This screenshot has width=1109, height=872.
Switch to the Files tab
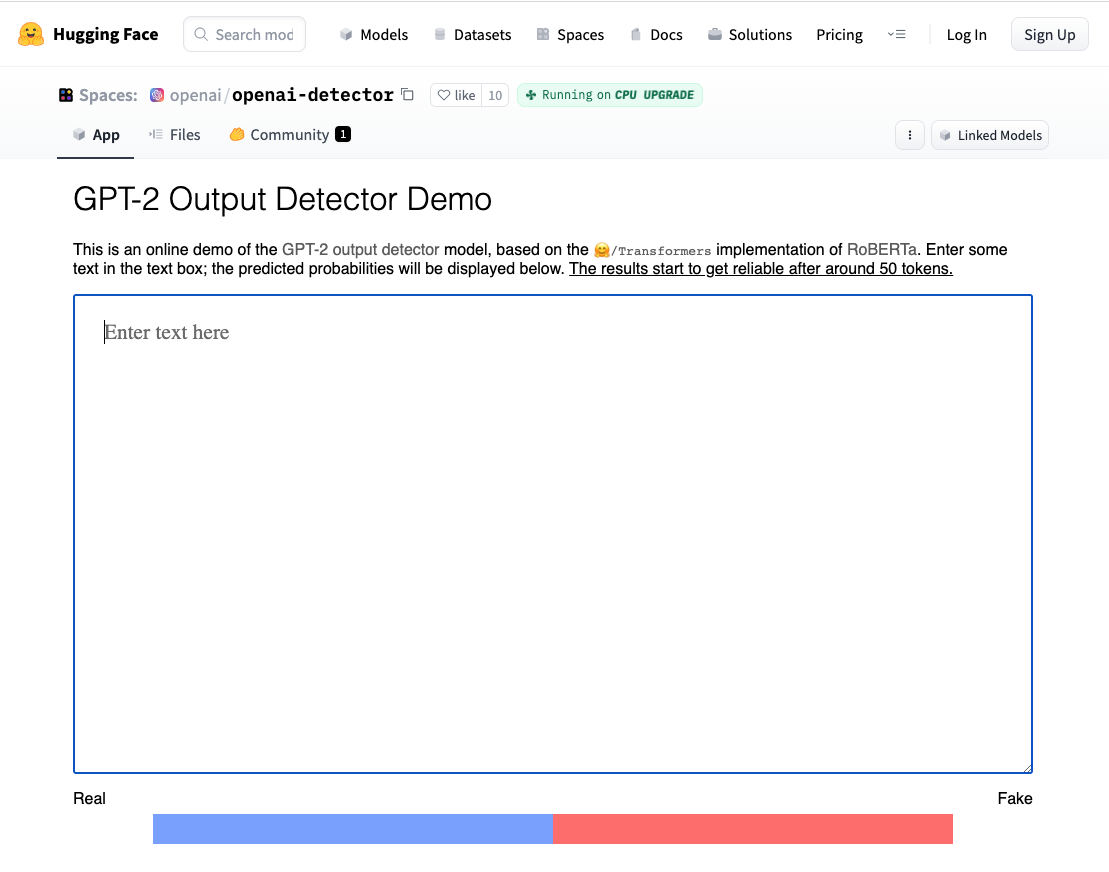point(175,134)
